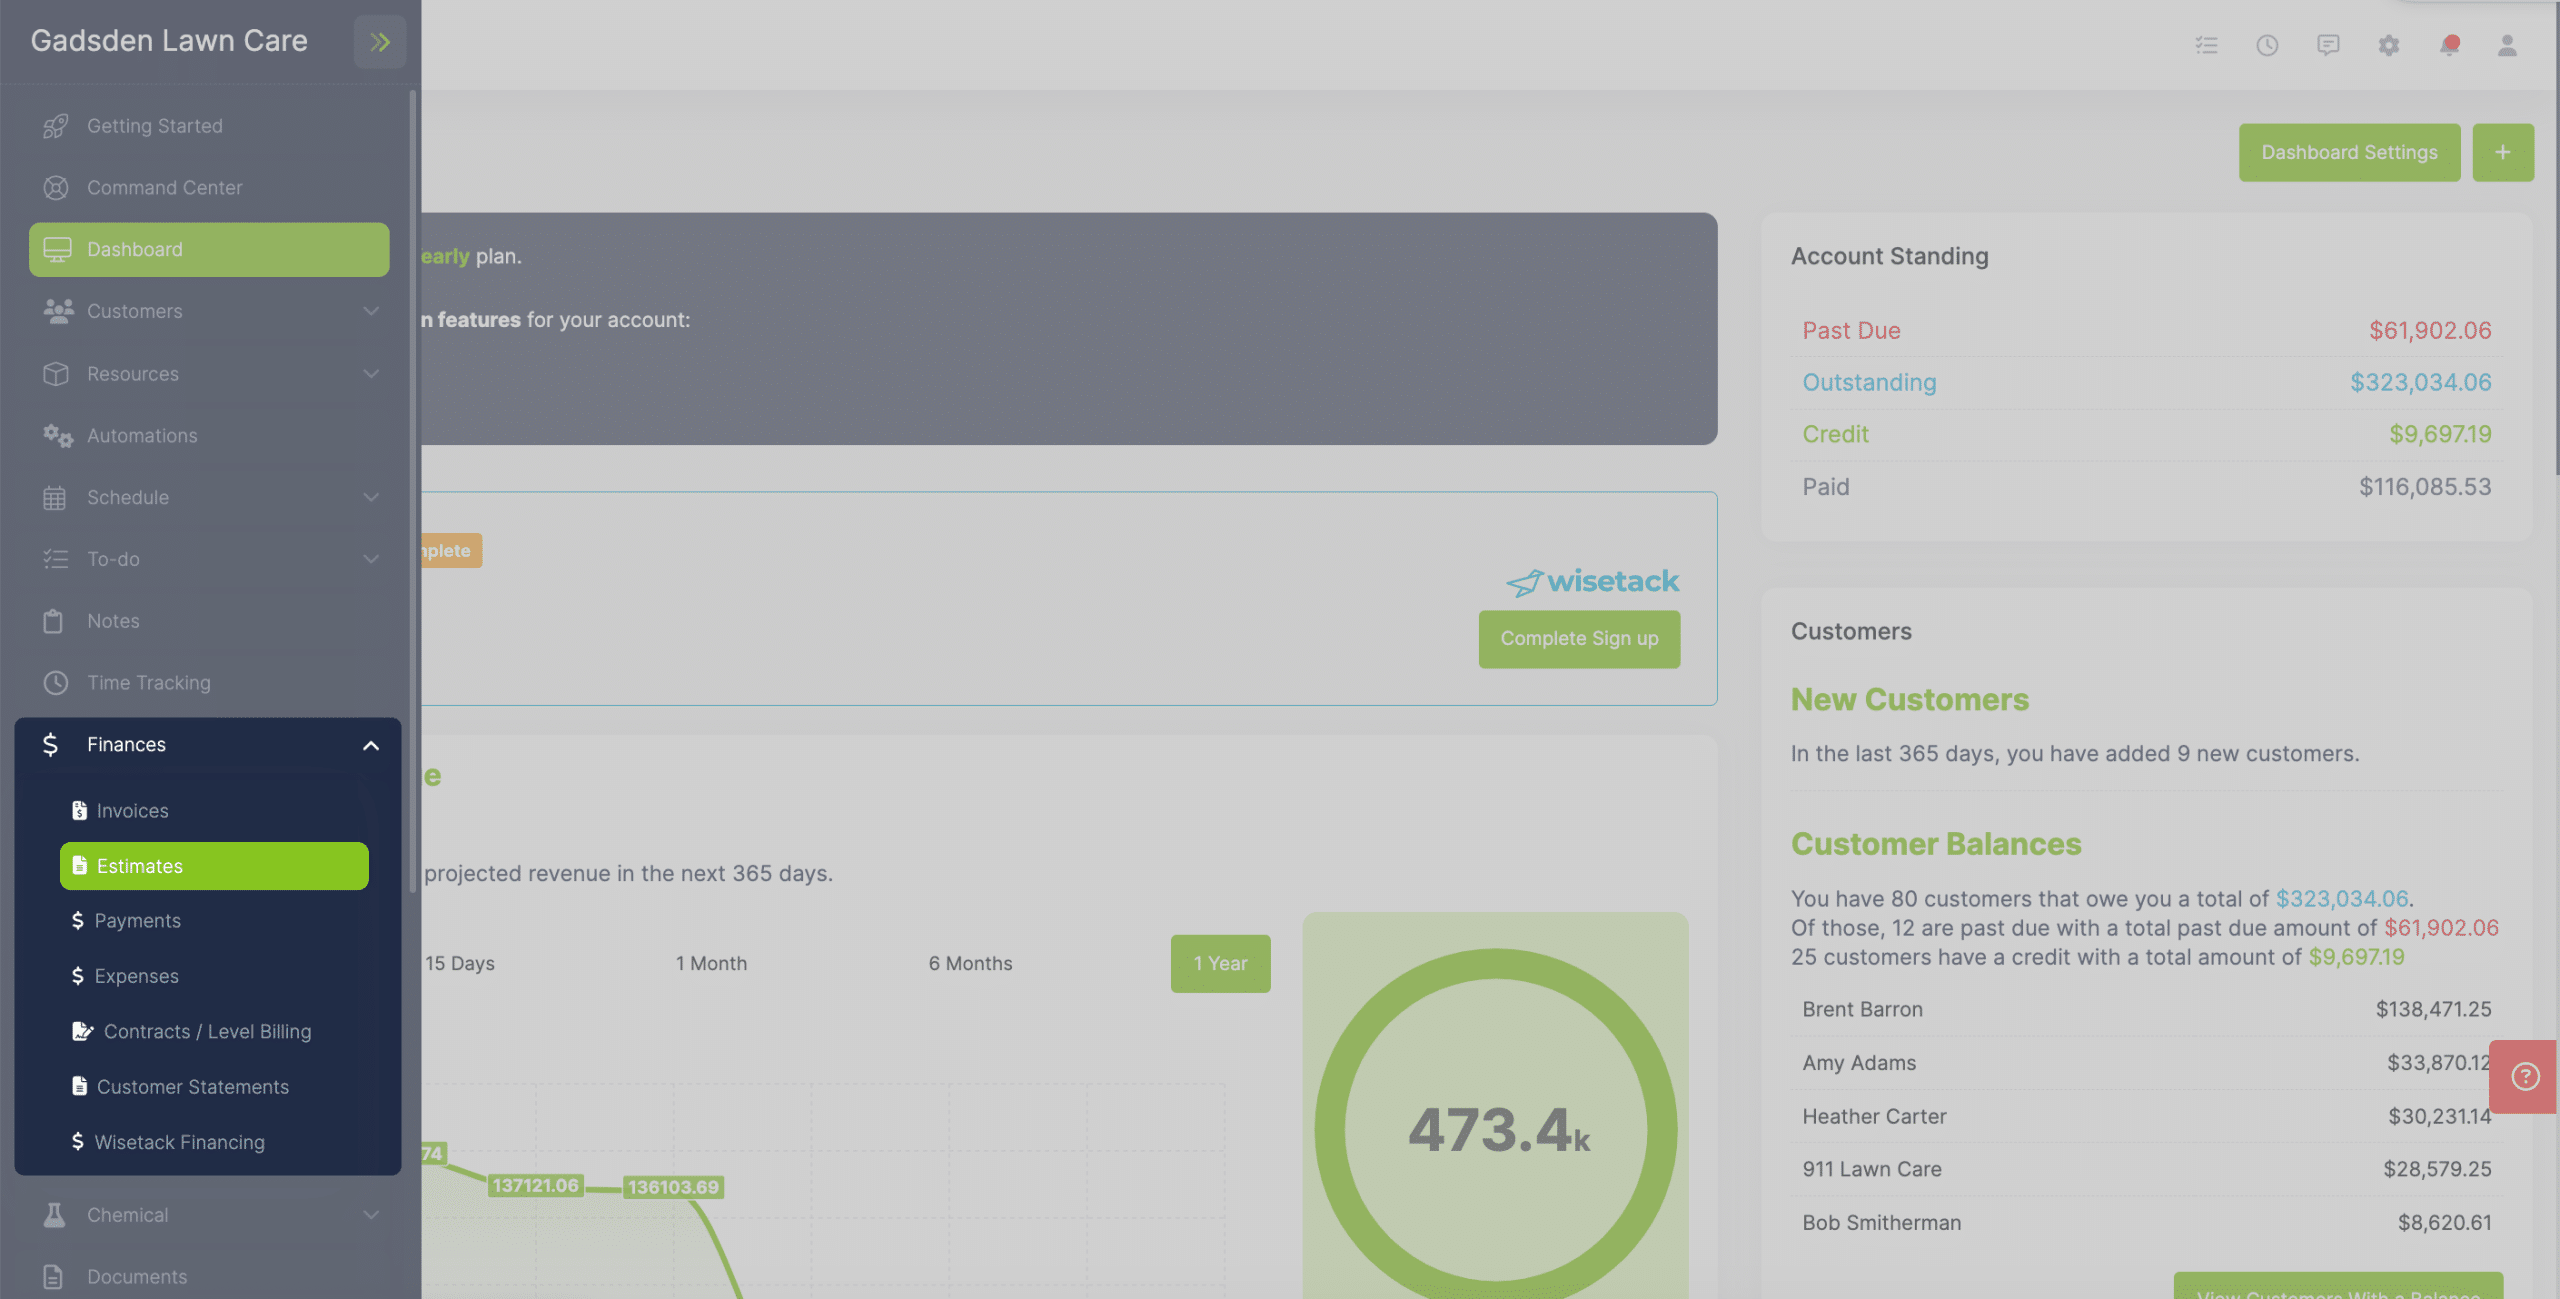The image size is (2560, 1299).
Task: Open Estimates under Finances
Action: click(214, 866)
